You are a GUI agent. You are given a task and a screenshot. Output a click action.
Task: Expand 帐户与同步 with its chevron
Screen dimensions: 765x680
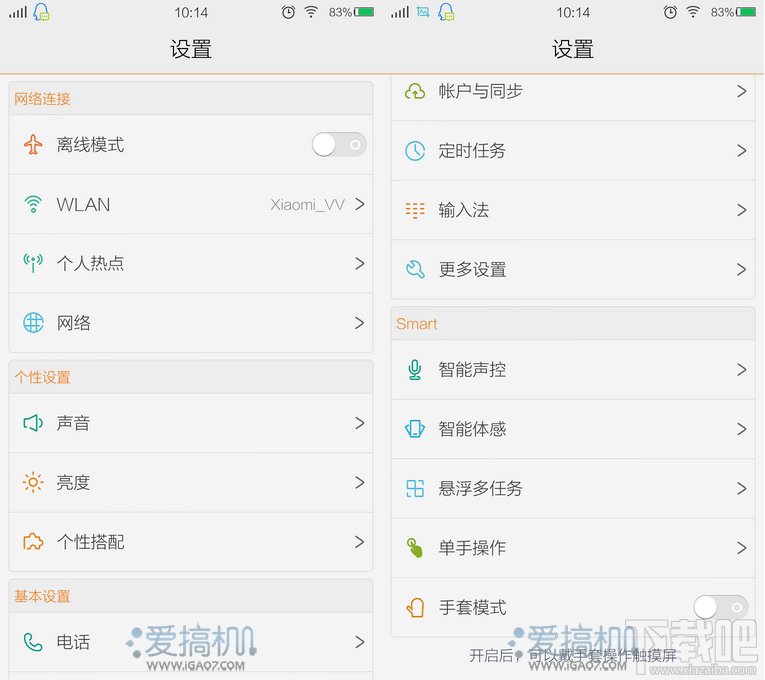(742, 91)
